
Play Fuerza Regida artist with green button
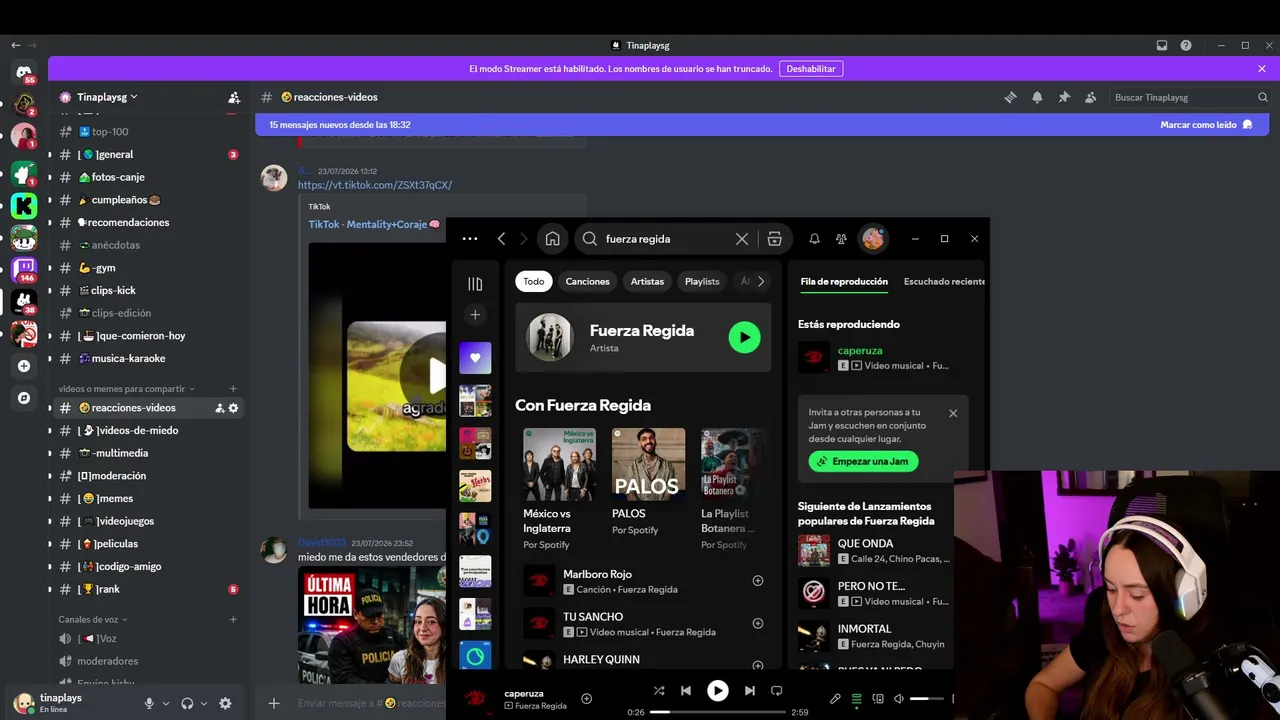[x=744, y=337]
